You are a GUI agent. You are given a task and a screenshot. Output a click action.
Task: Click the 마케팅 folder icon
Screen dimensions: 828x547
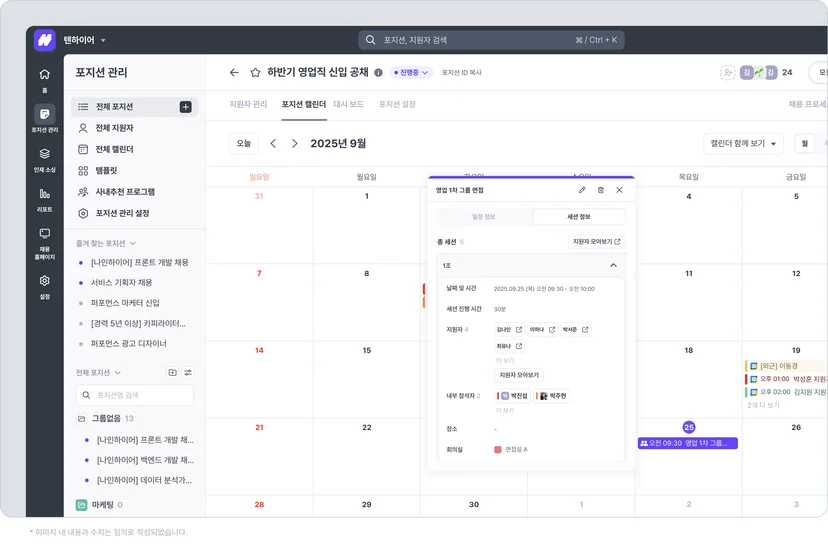[x=81, y=505]
